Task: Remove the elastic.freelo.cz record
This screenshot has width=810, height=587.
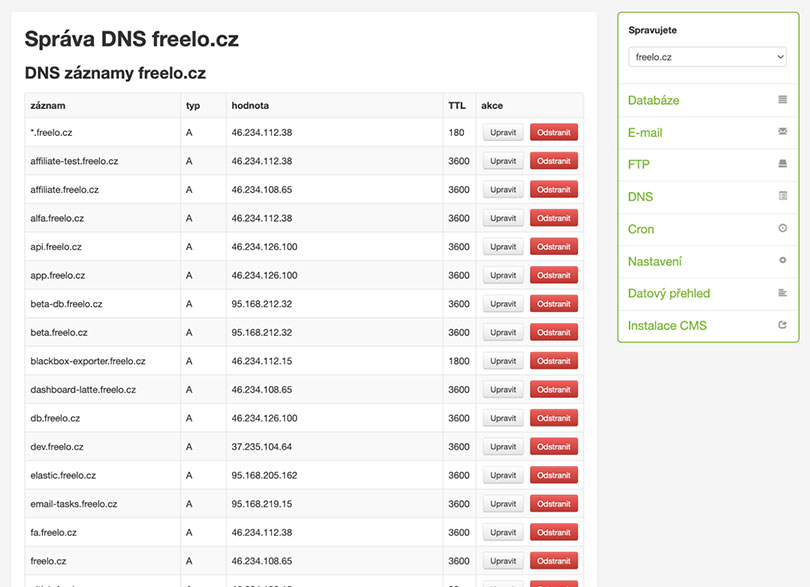Action: click(554, 475)
